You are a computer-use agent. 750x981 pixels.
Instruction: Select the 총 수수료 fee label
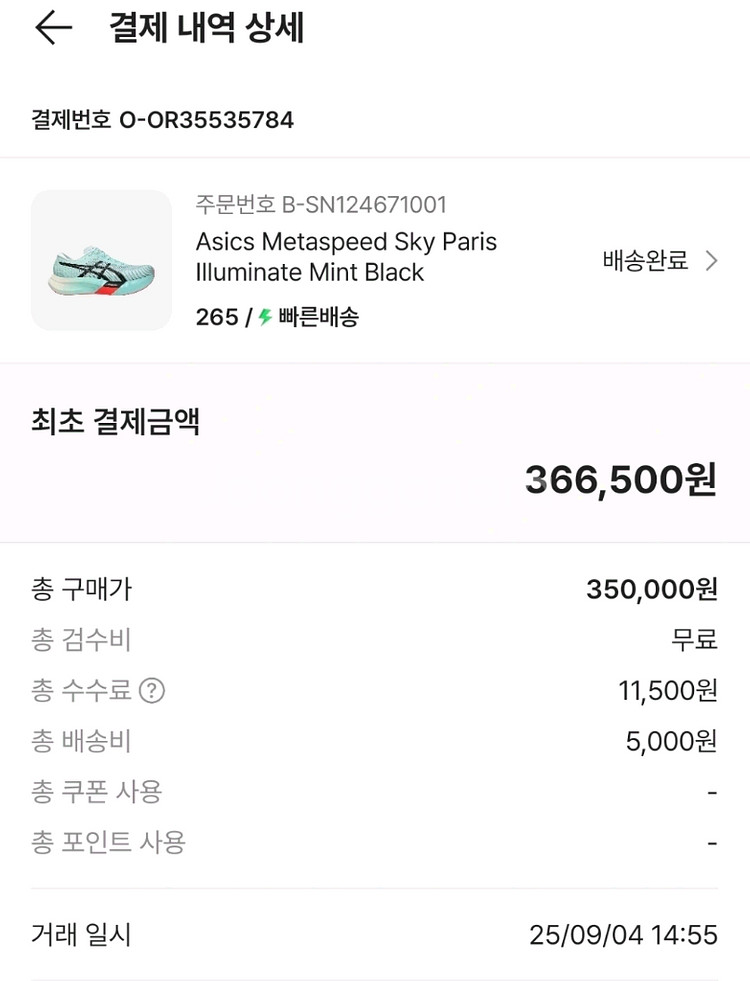coord(81,690)
